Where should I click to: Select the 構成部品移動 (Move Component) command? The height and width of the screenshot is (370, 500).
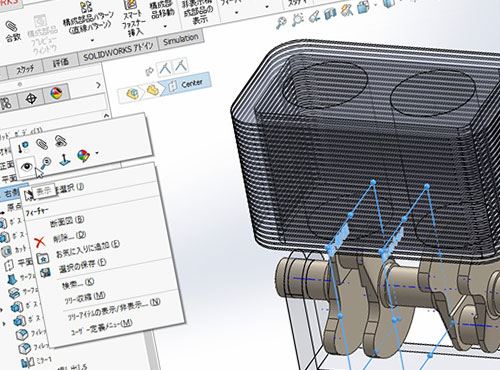pos(162,10)
